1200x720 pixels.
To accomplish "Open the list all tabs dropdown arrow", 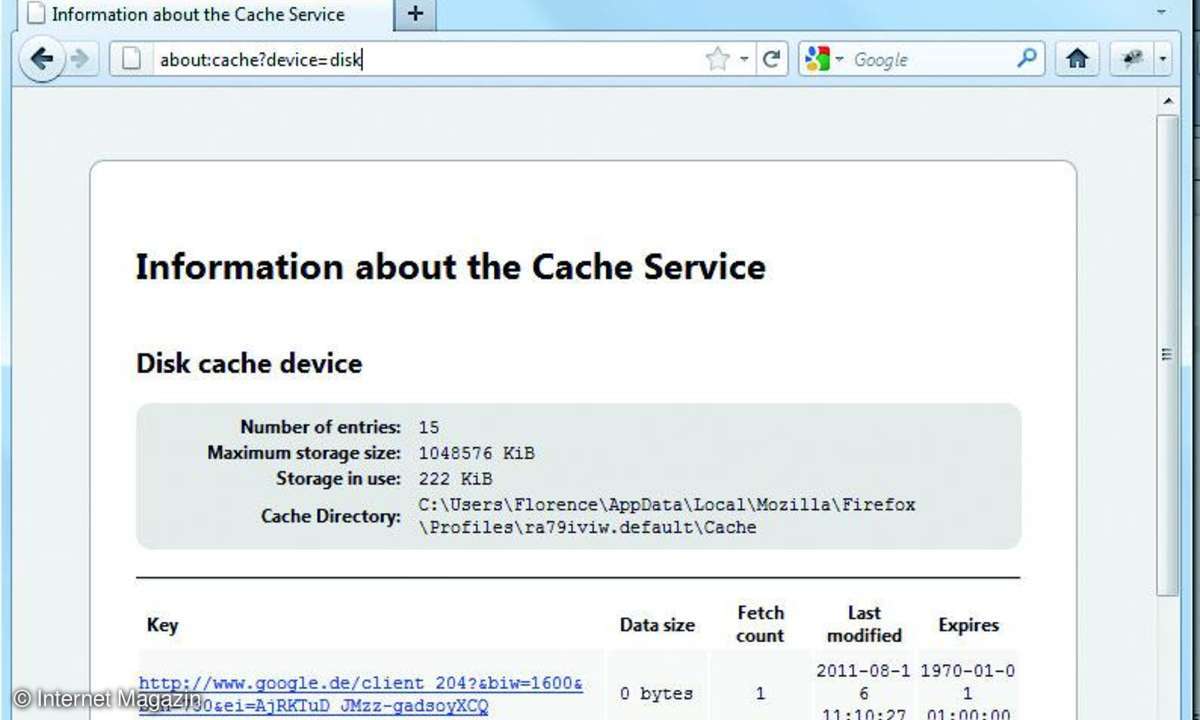I will click(1161, 14).
